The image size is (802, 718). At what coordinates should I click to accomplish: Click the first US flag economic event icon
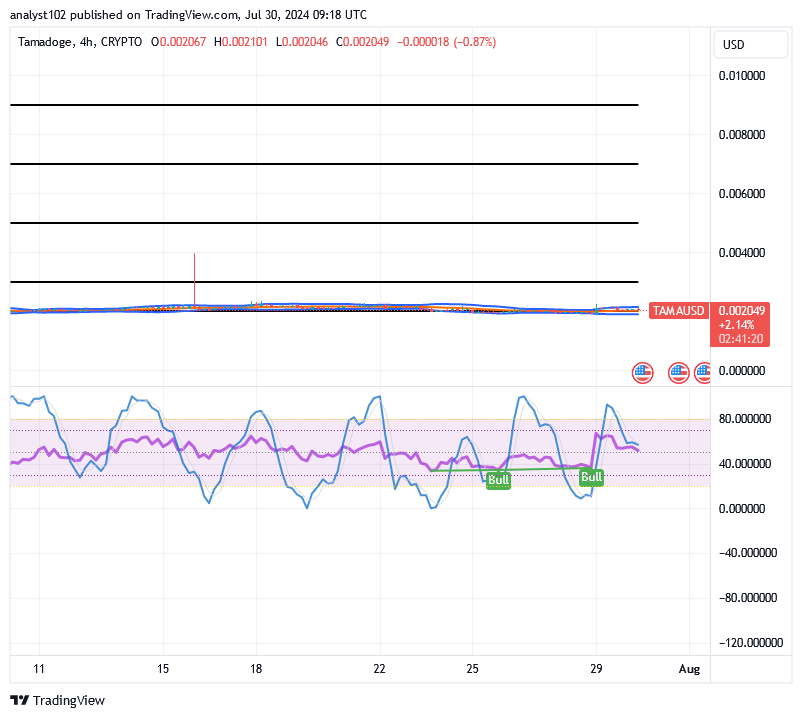tap(642, 373)
